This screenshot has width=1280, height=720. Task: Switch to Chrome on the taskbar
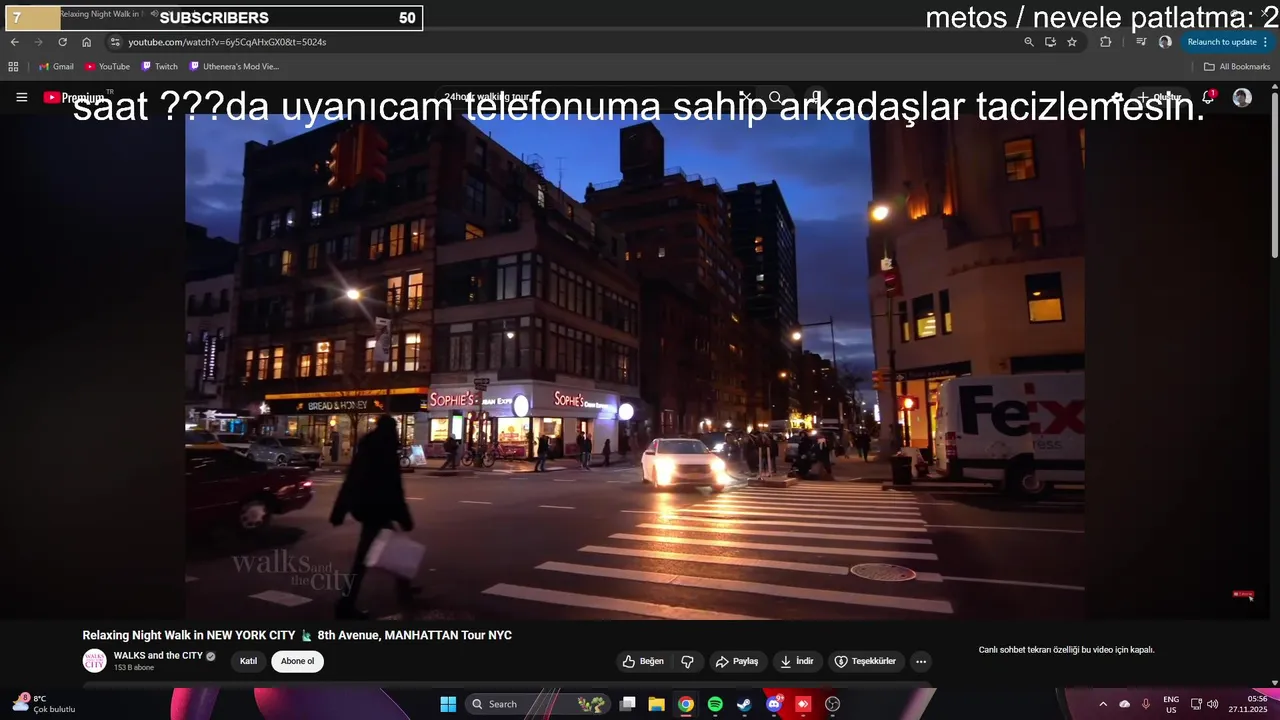click(686, 704)
